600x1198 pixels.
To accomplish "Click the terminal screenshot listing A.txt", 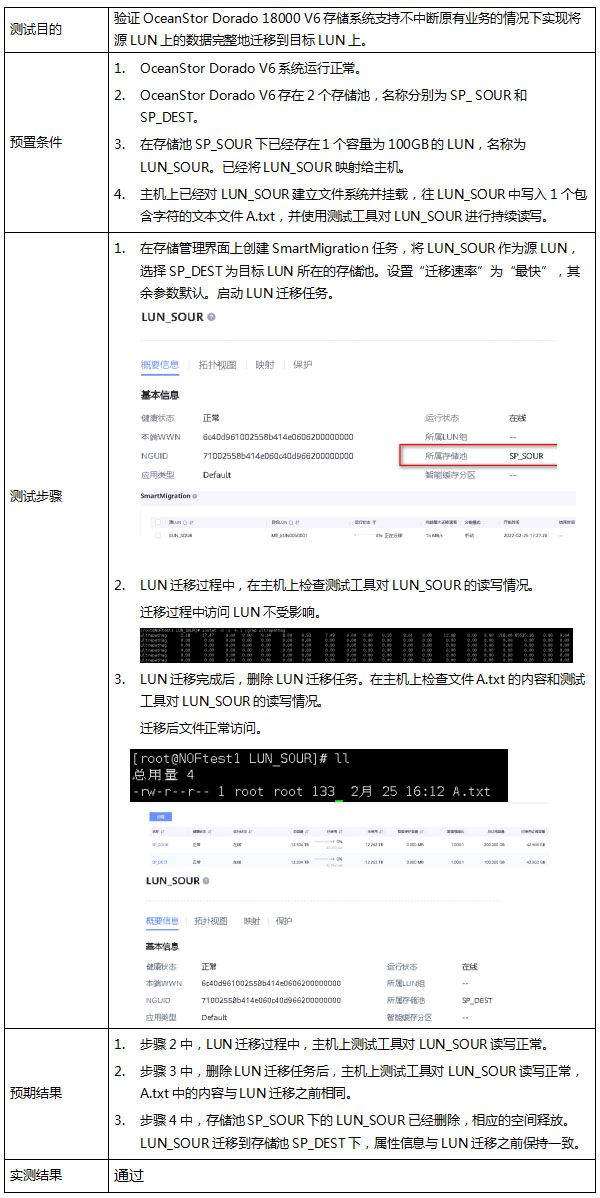I will [x=319, y=775].
